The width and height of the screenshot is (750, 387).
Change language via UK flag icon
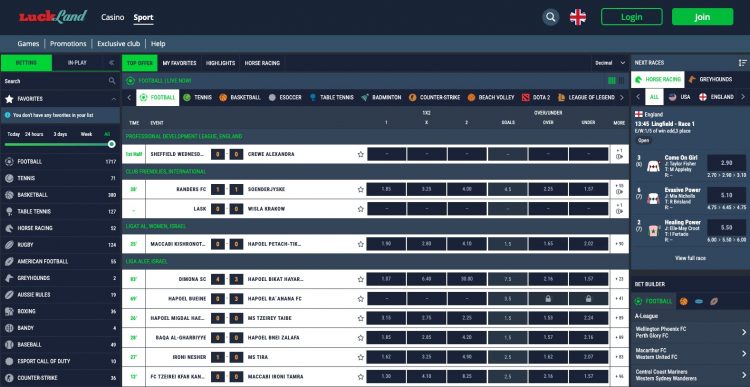click(578, 17)
